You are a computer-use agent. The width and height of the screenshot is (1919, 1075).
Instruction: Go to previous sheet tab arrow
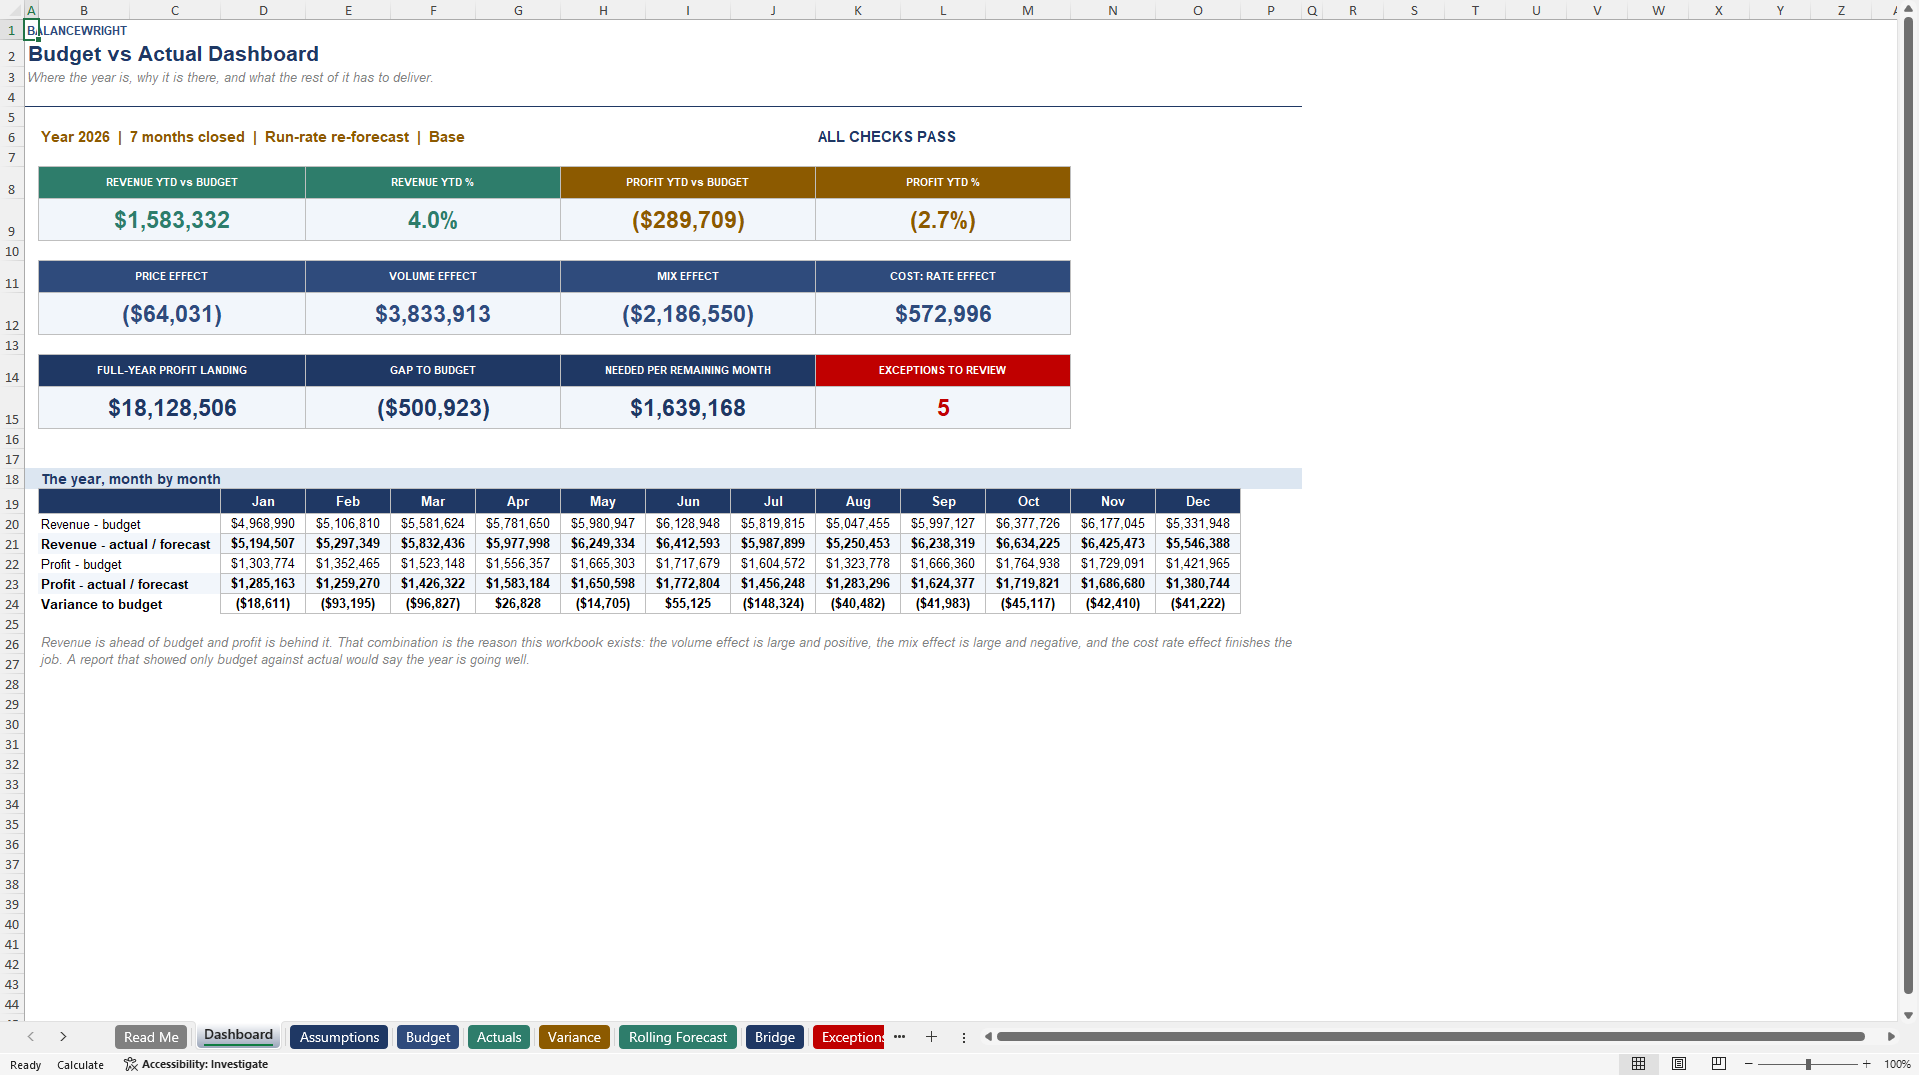click(31, 1037)
